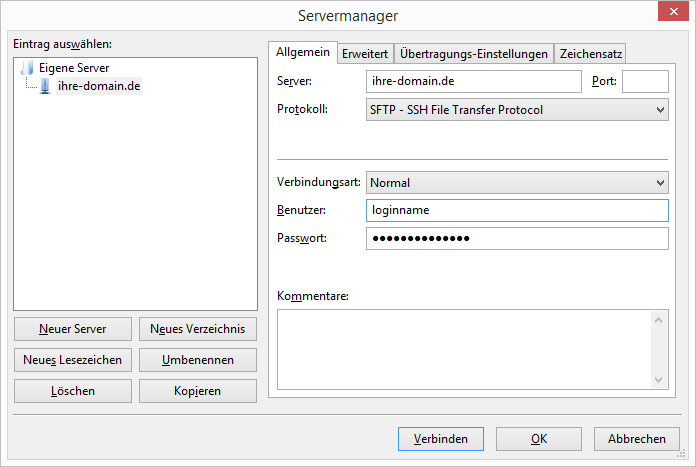The height and width of the screenshot is (467, 696).
Task: Open the Protokoll dropdown
Action: coord(517,110)
